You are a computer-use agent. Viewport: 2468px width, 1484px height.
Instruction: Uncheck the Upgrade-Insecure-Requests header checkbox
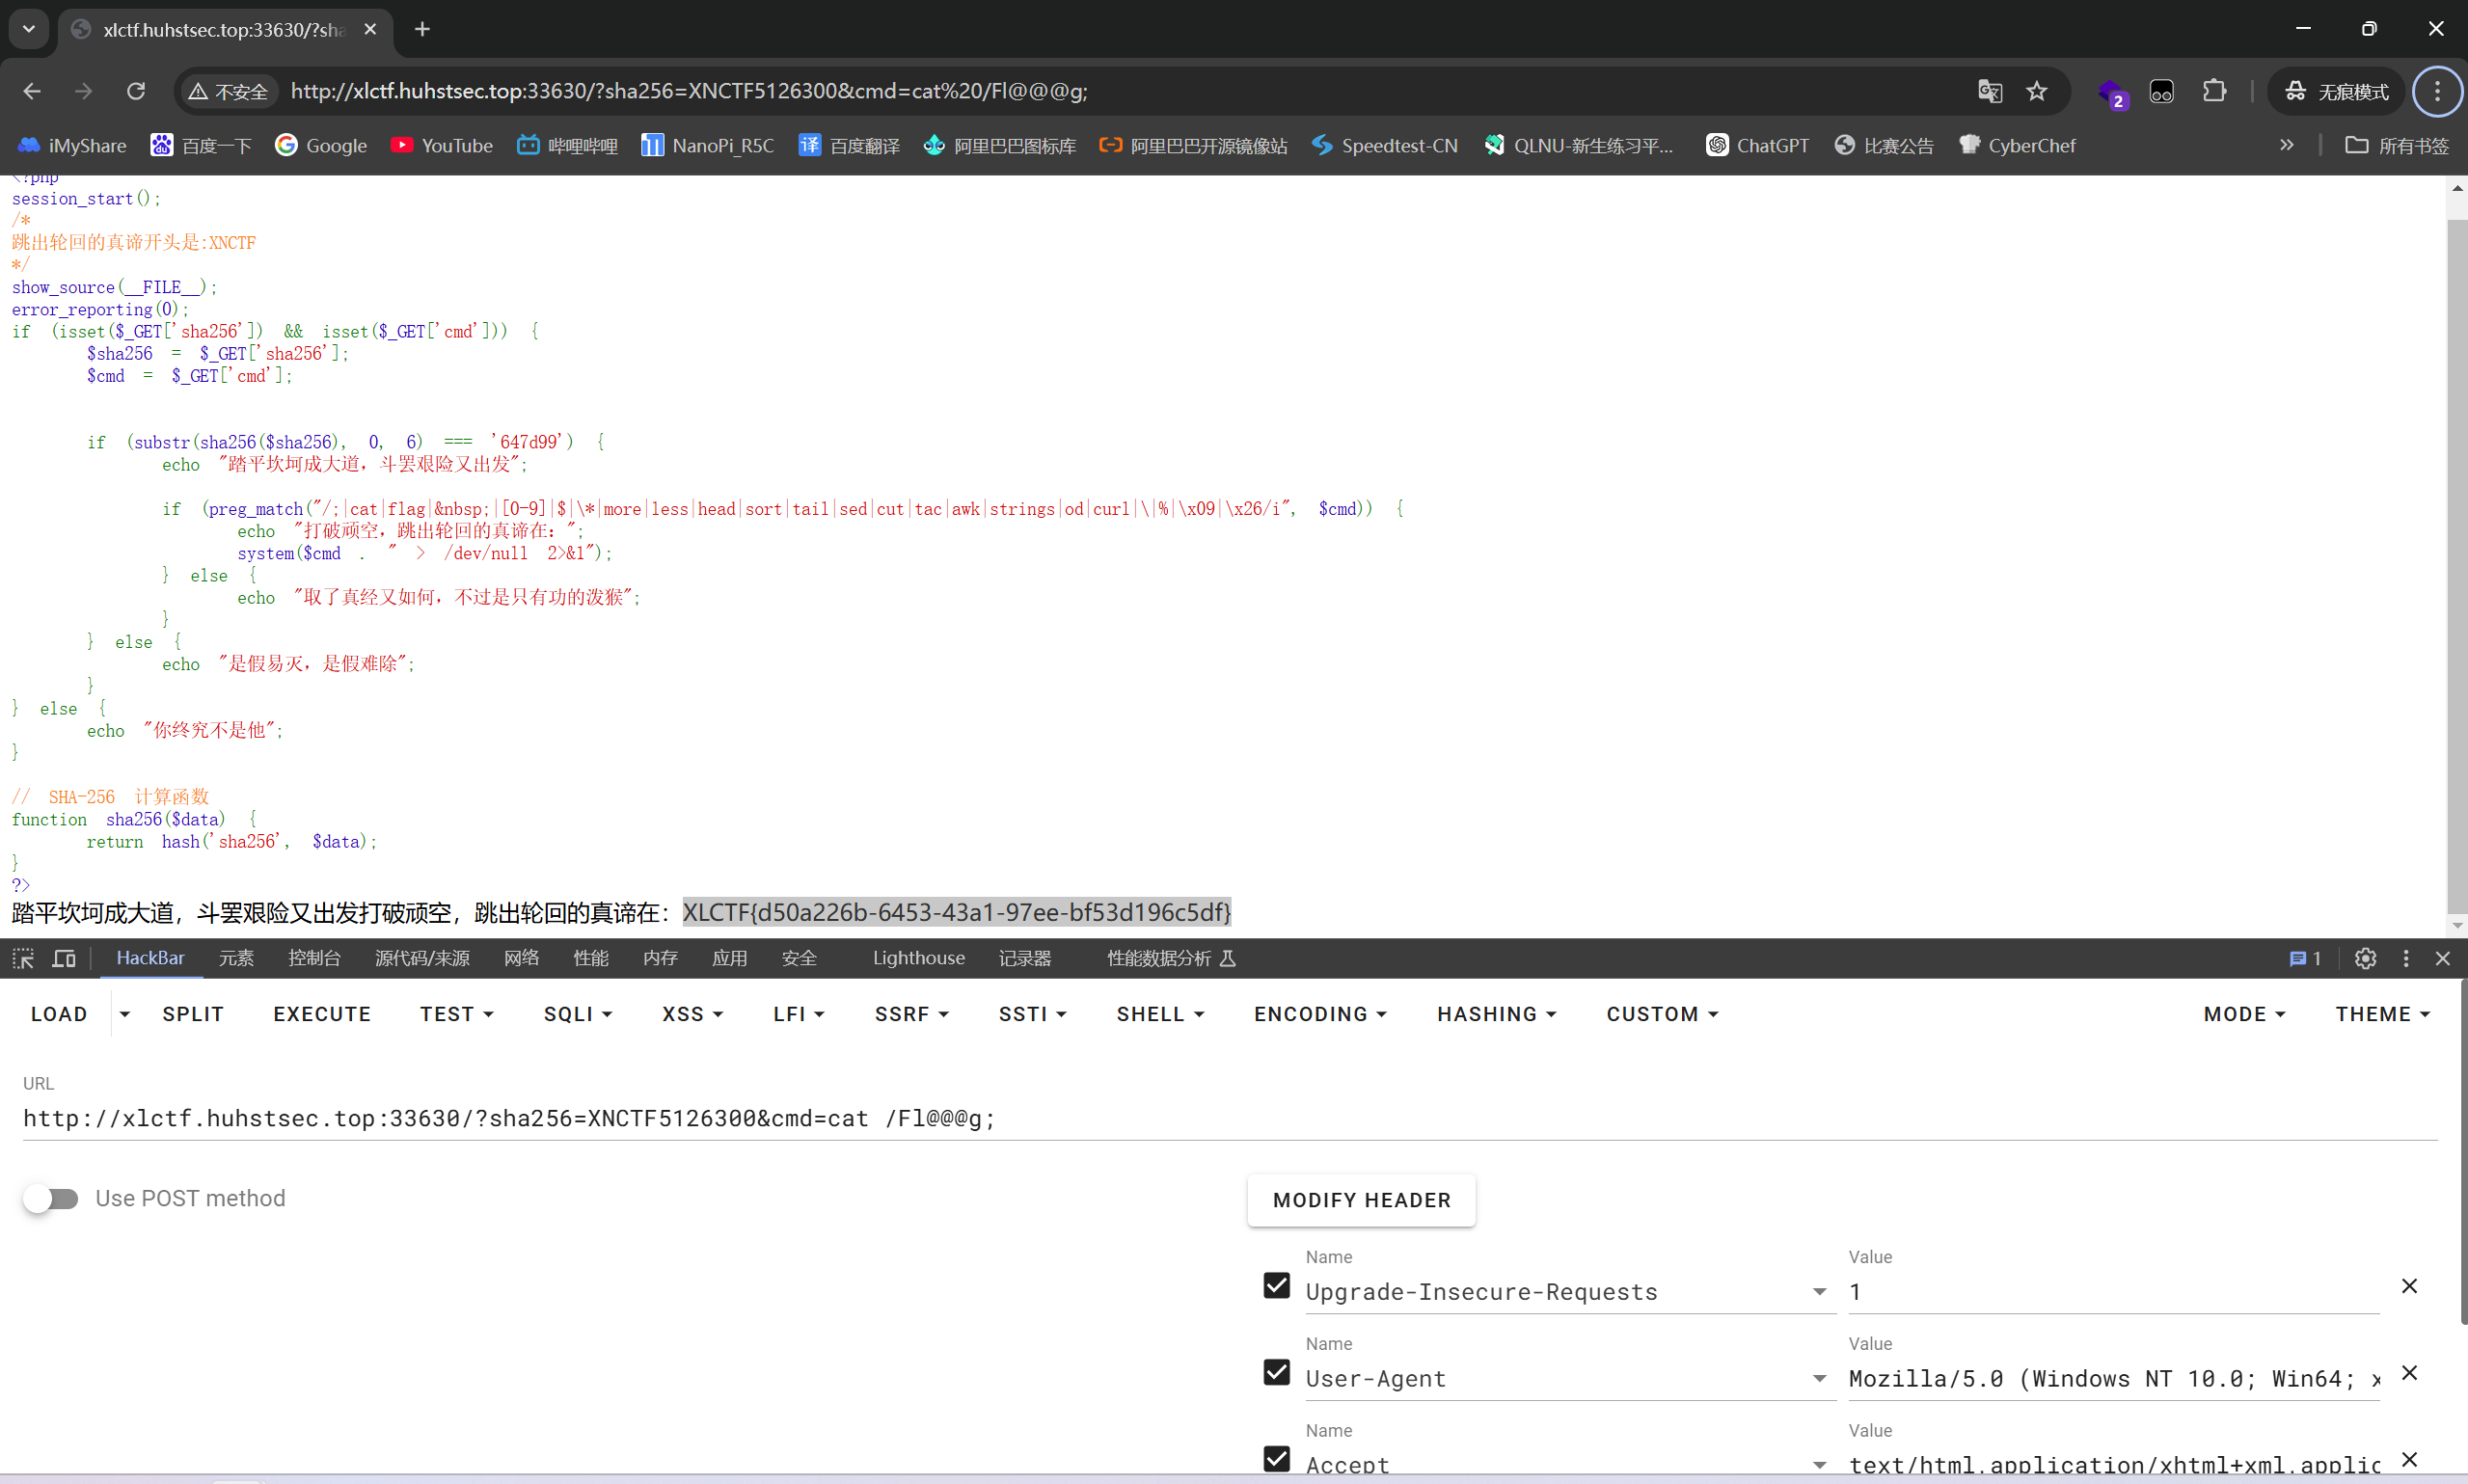1276,1285
